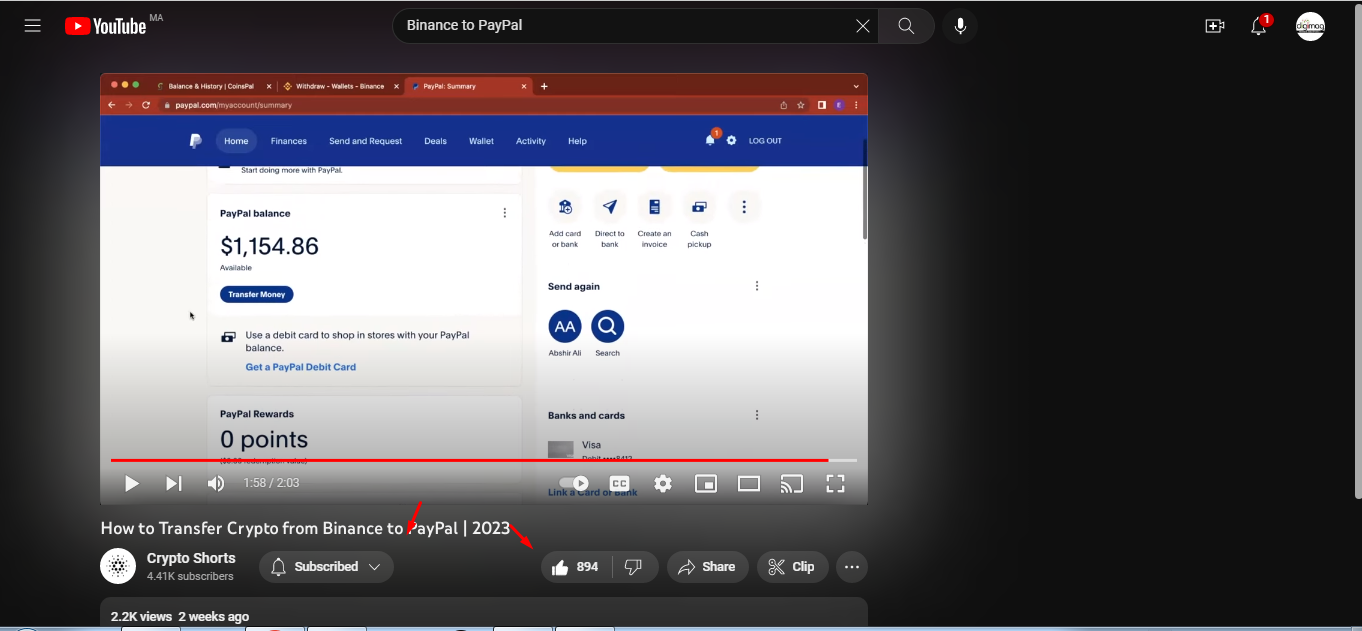
Task: Toggle closed captions CC button
Action: coord(620,484)
